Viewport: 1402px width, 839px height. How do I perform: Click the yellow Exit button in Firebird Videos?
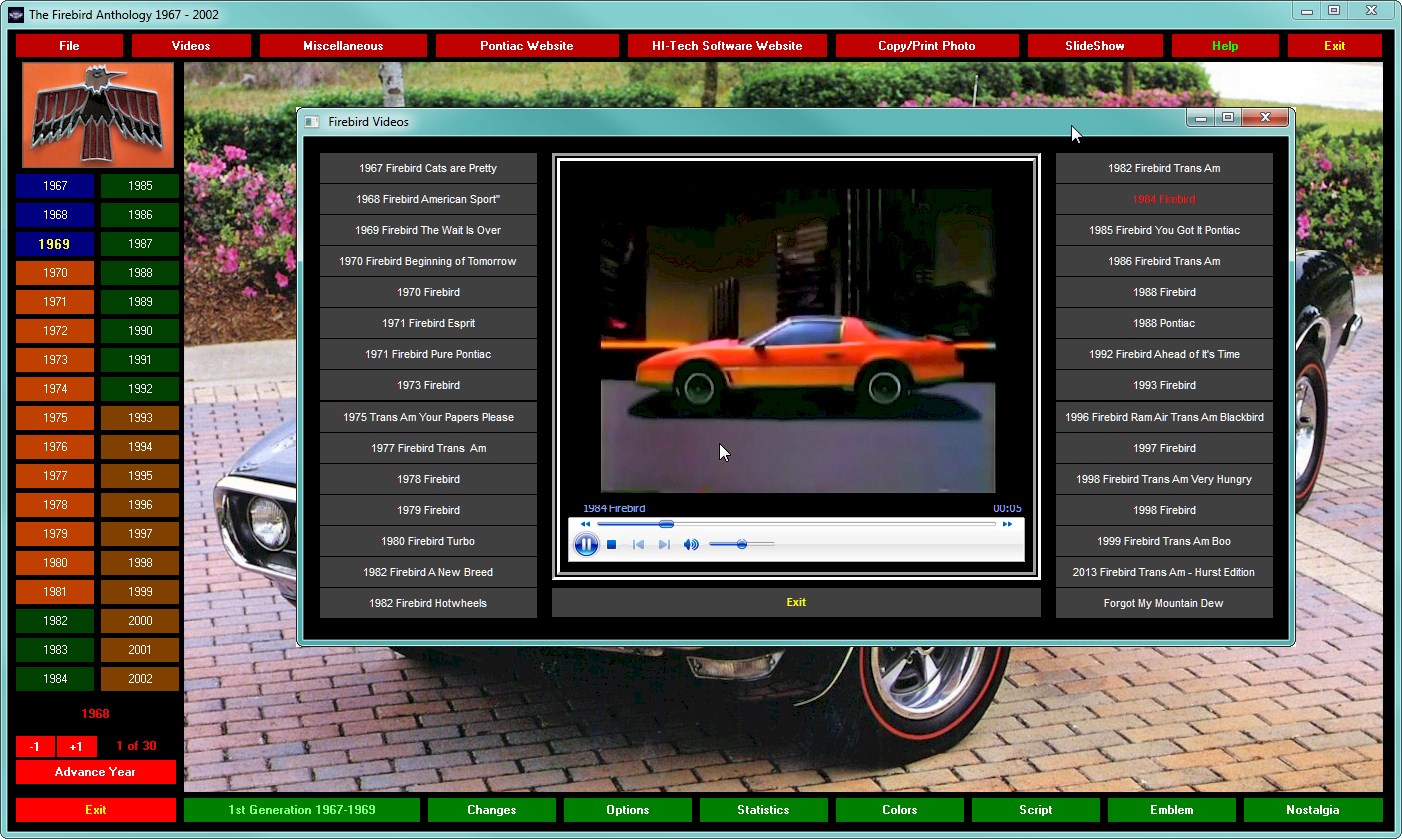point(796,602)
